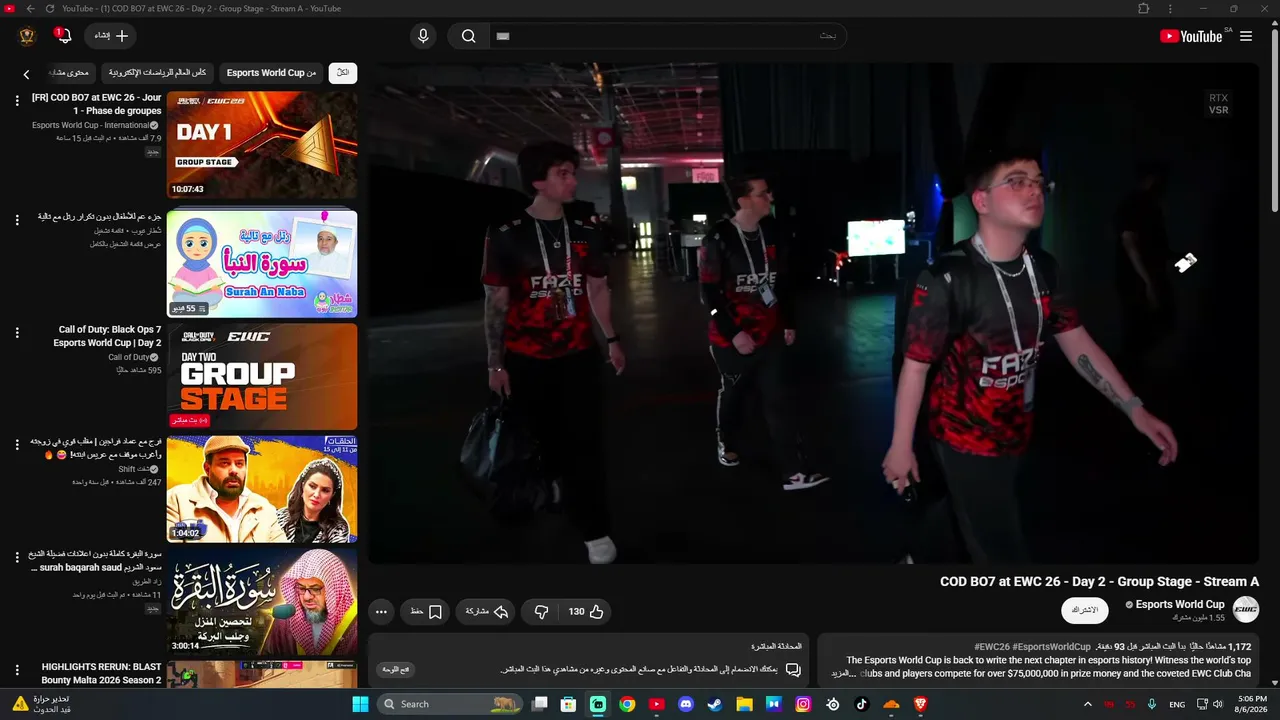Save video with the حفظ button
The height and width of the screenshot is (720, 1280).
[x=426, y=612]
